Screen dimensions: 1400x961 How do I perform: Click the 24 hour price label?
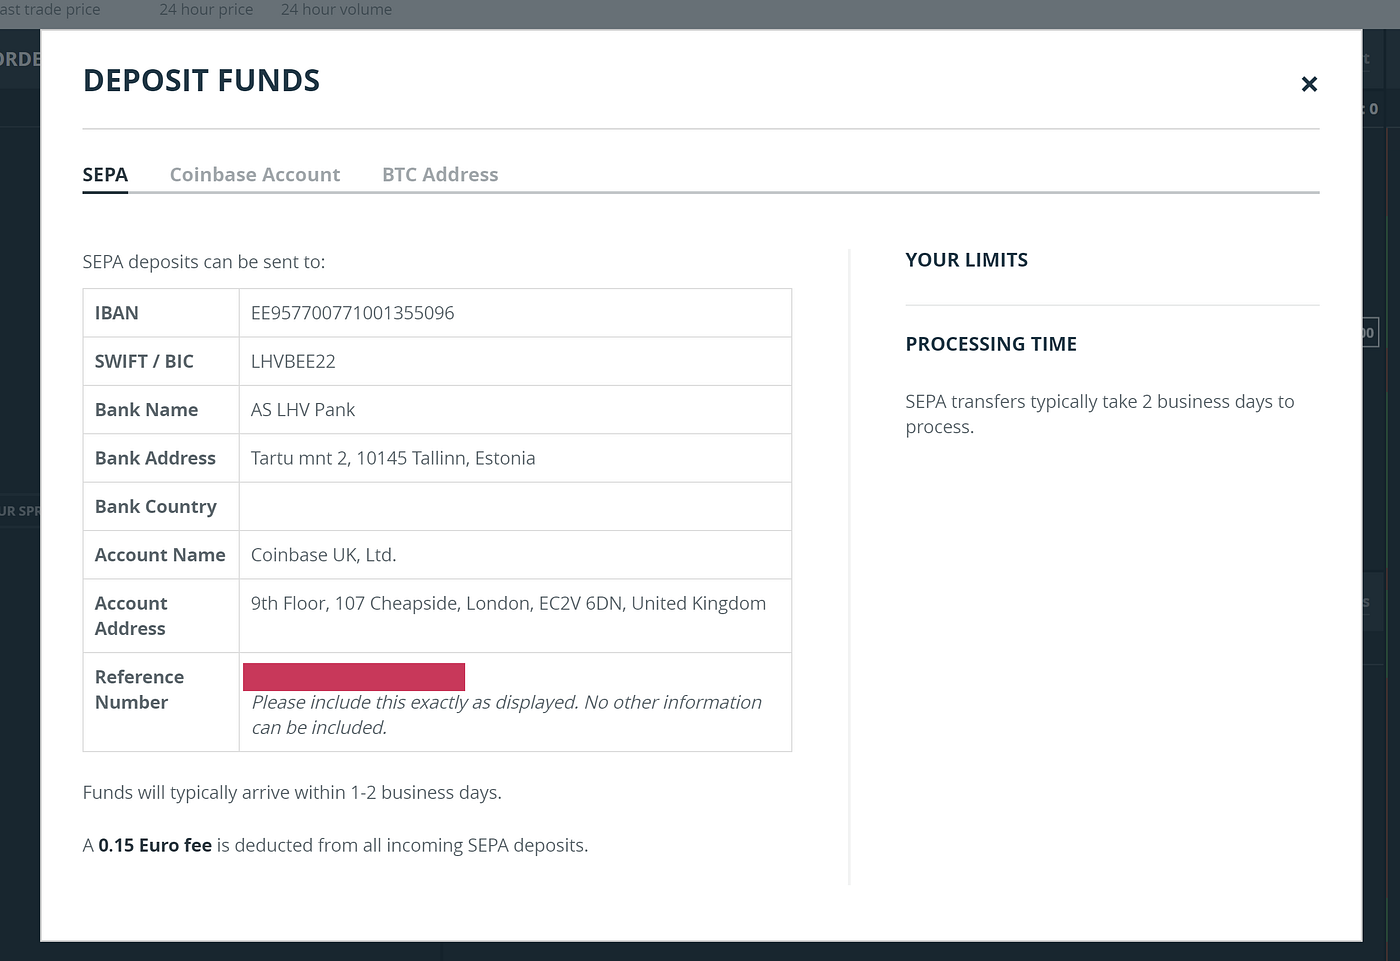(x=206, y=10)
